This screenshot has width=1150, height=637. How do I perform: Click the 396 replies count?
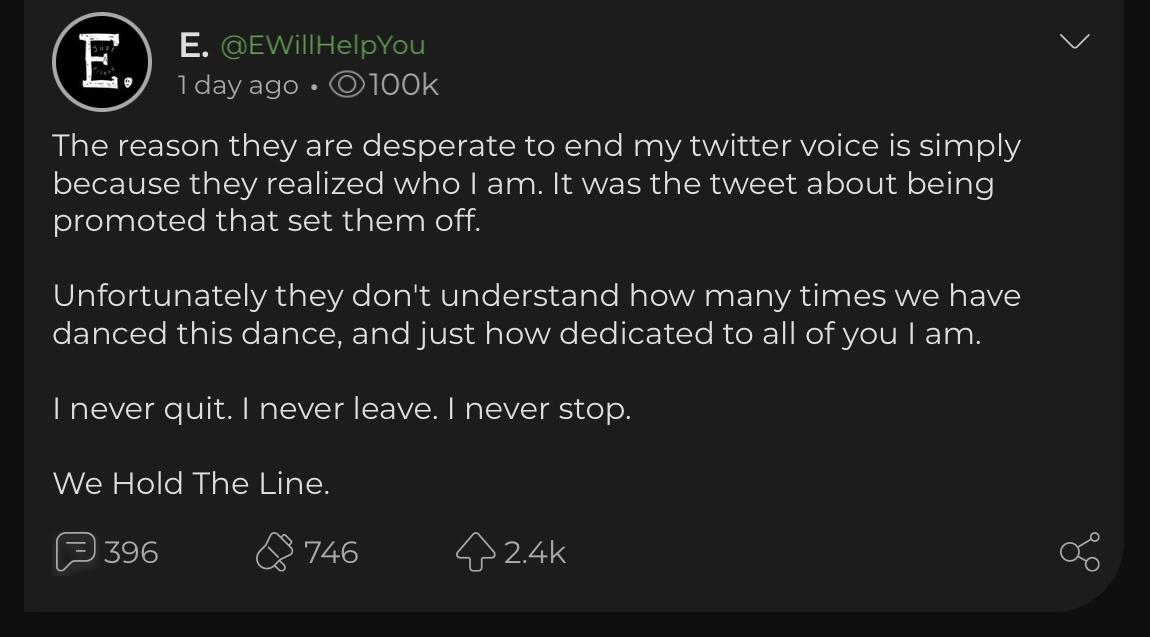click(x=132, y=551)
